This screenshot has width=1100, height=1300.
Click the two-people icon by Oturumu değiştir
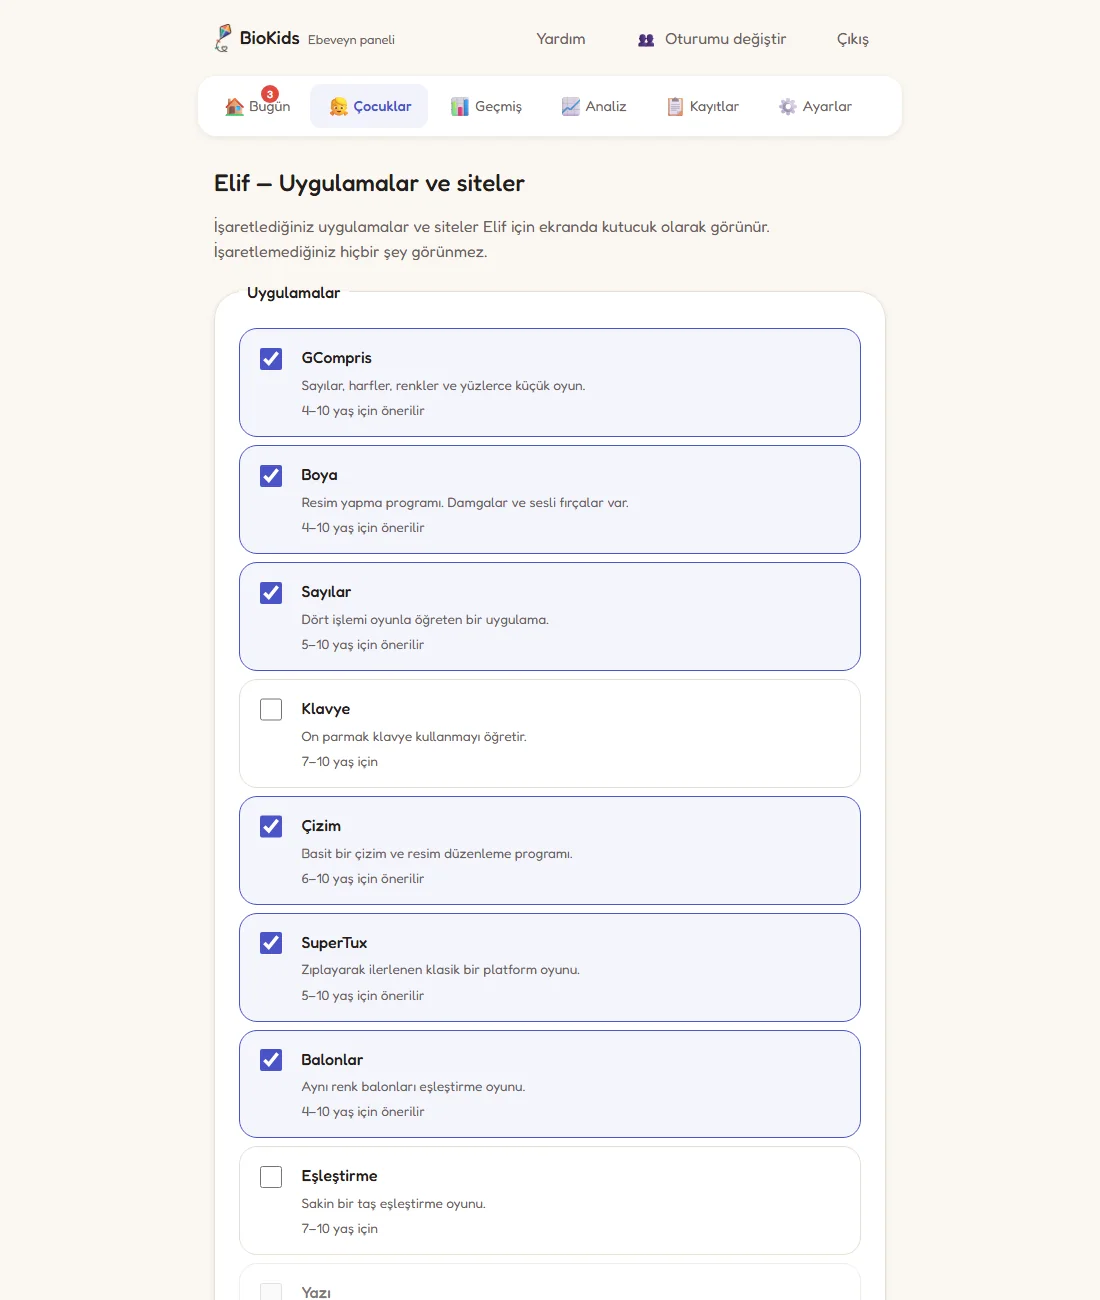pyautogui.click(x=646, y=40)
